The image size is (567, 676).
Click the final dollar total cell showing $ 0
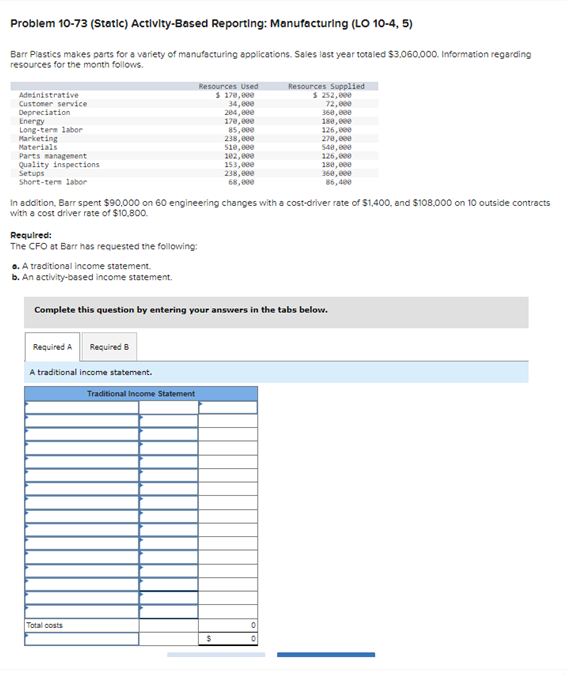tap(228, 638)
